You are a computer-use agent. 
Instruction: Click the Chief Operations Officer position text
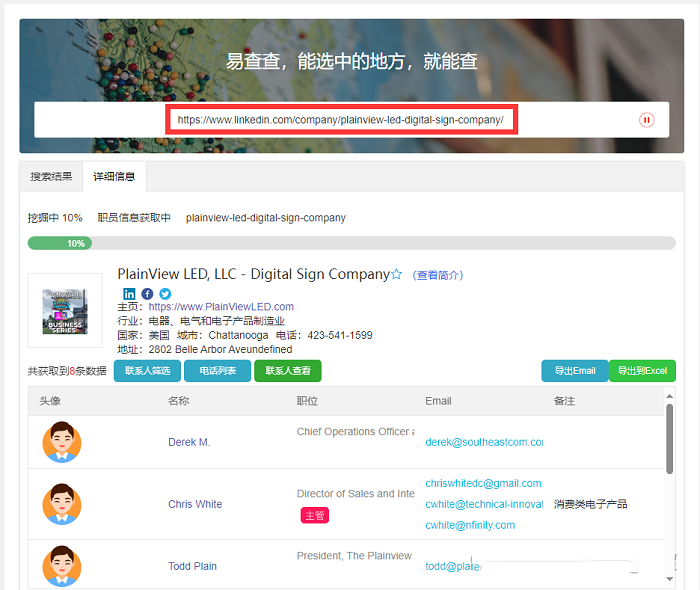(355, 432)
